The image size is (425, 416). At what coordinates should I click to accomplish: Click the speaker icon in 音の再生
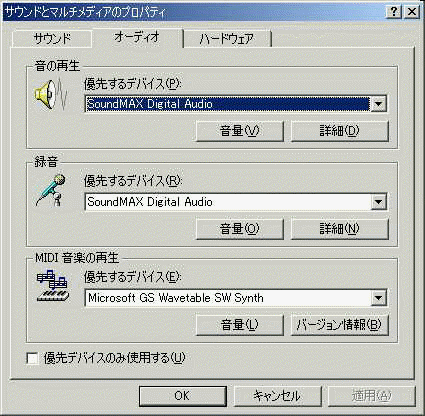[51, 94]
